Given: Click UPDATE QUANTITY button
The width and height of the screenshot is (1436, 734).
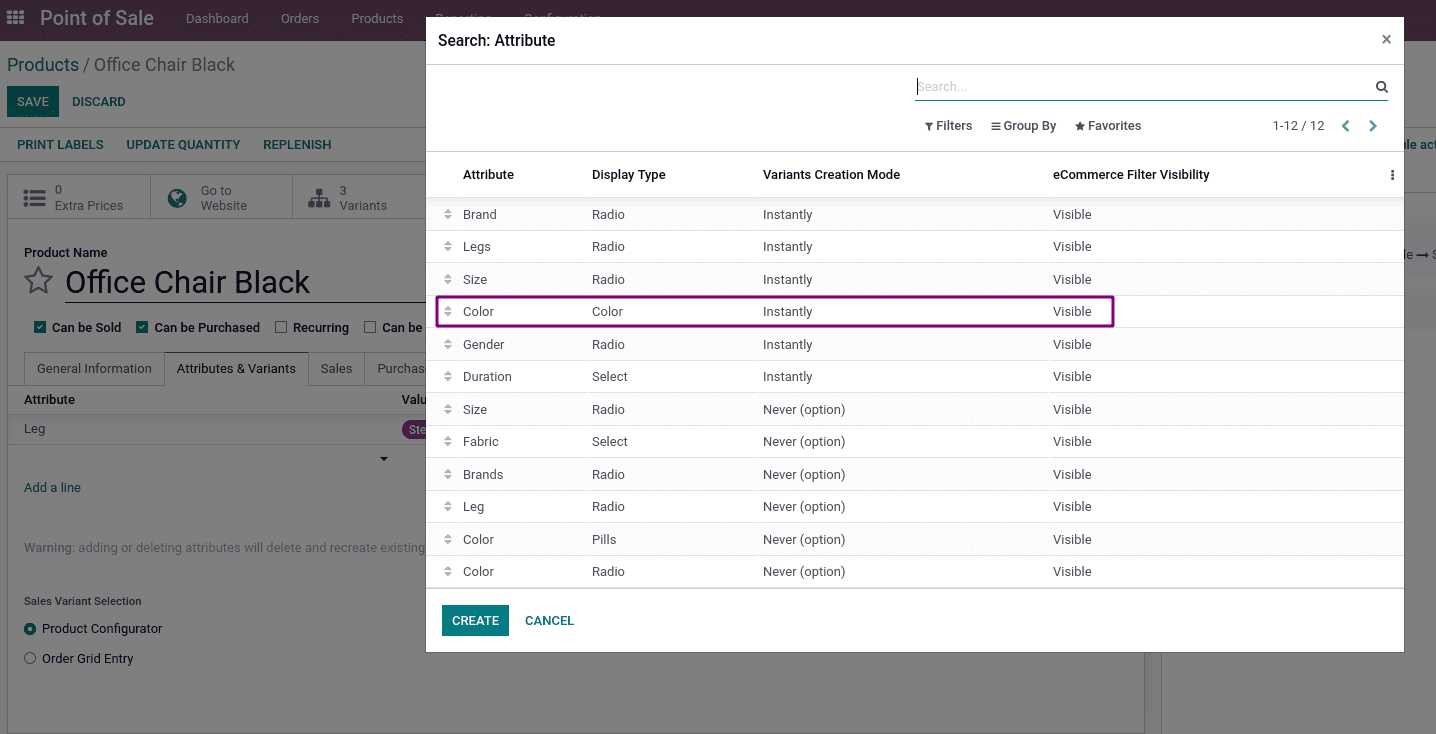Looking at the screenshot, I should click(183, 145).
